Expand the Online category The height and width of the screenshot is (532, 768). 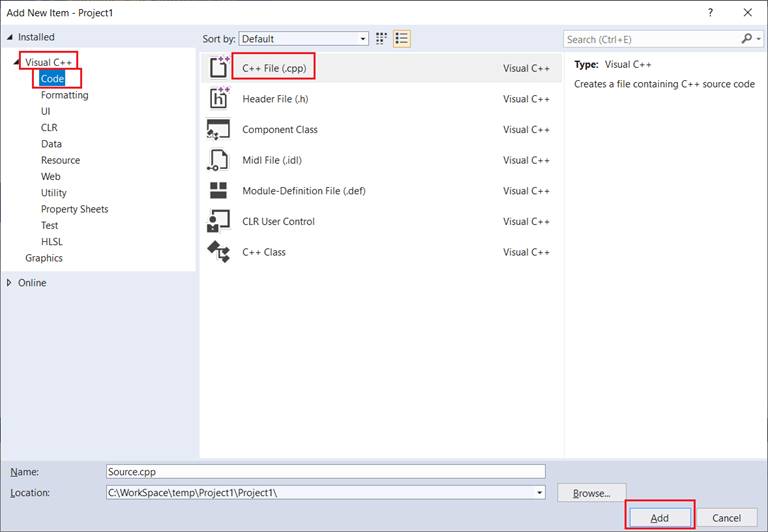click(x=10, y=283)
